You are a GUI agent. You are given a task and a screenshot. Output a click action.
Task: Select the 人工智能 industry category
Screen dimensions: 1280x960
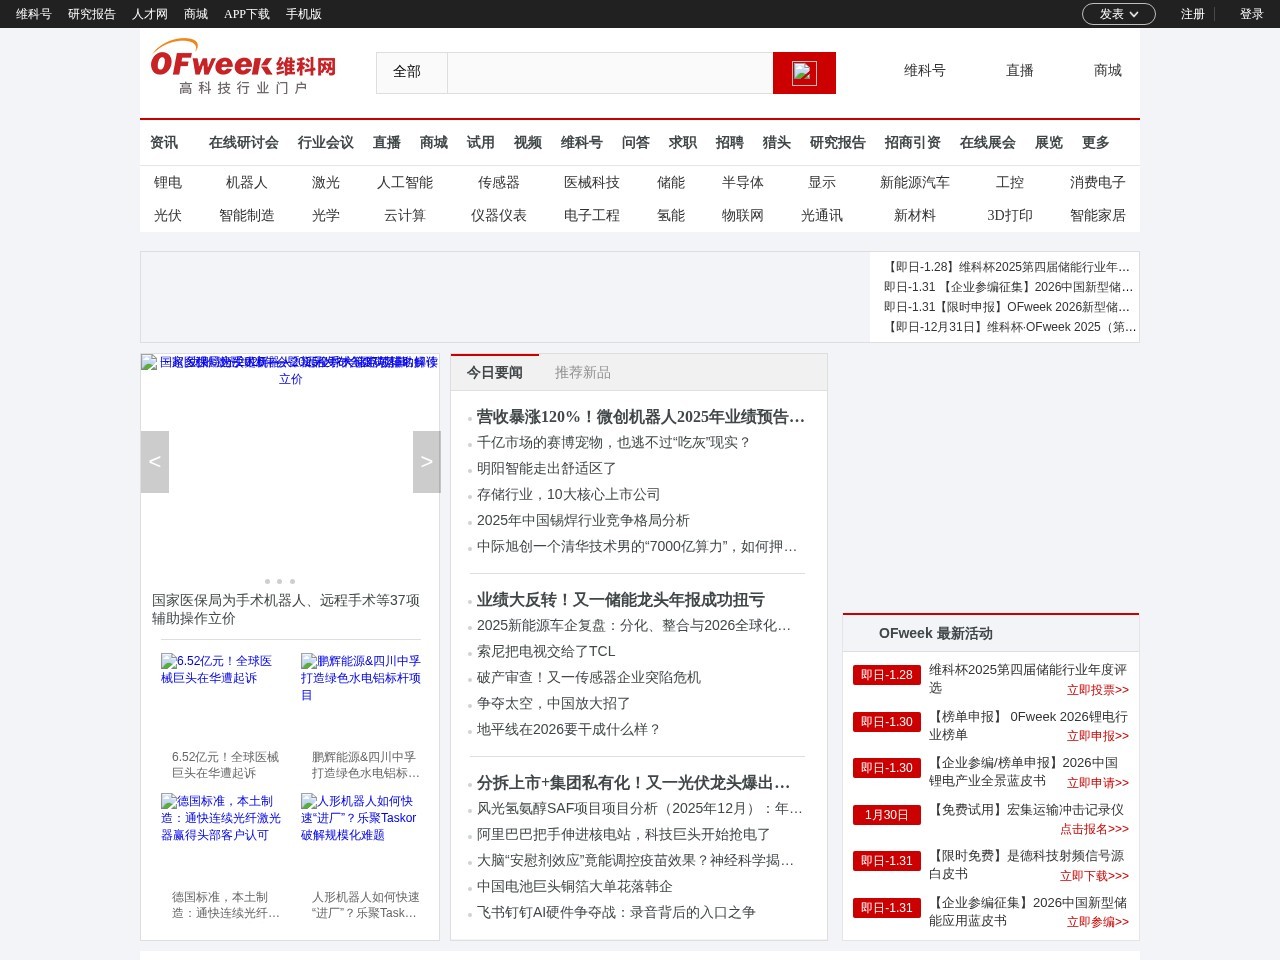pos(404,183)
